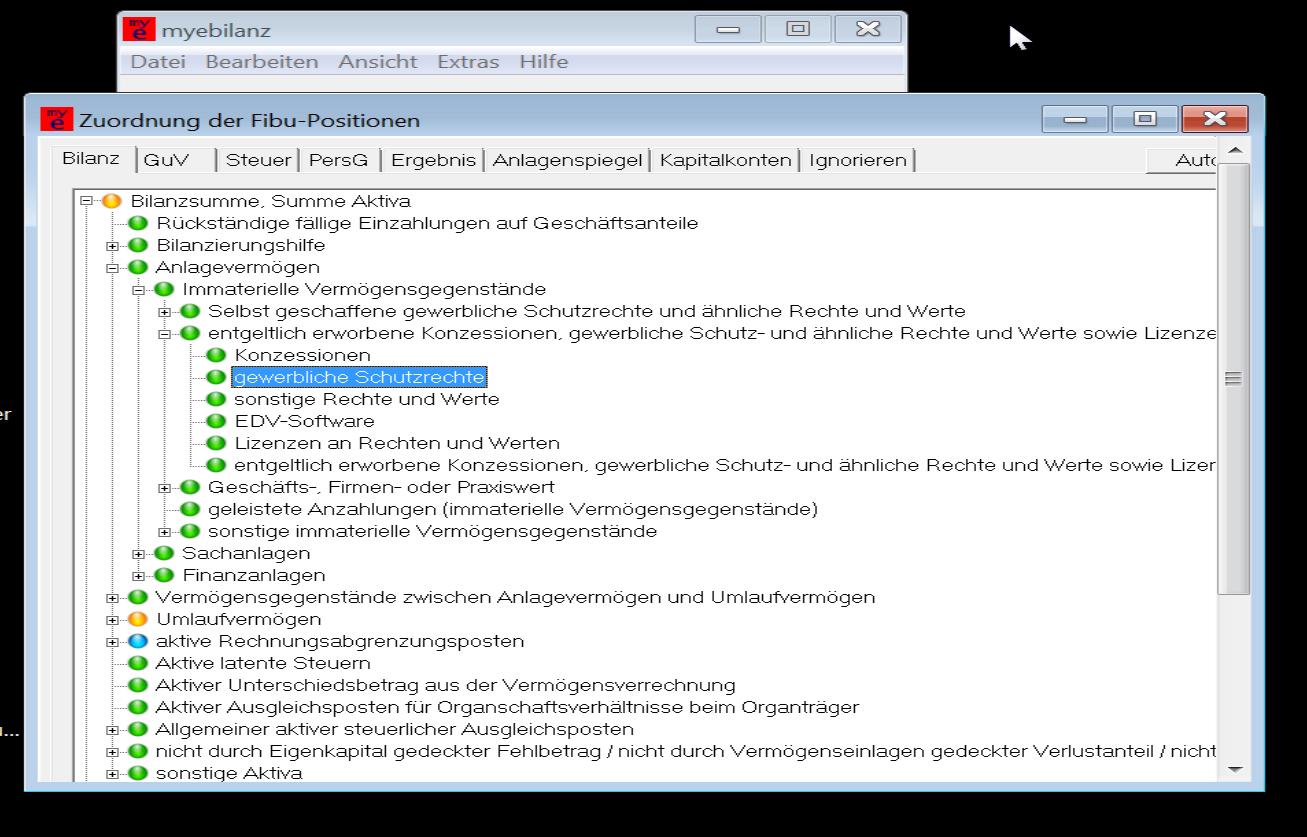Click the blue dot of aktive Rechnungsabgrenzungsposten
The height and width of the screenshot is (837, 1307).
pyautogui.click(x=137, y=641)
